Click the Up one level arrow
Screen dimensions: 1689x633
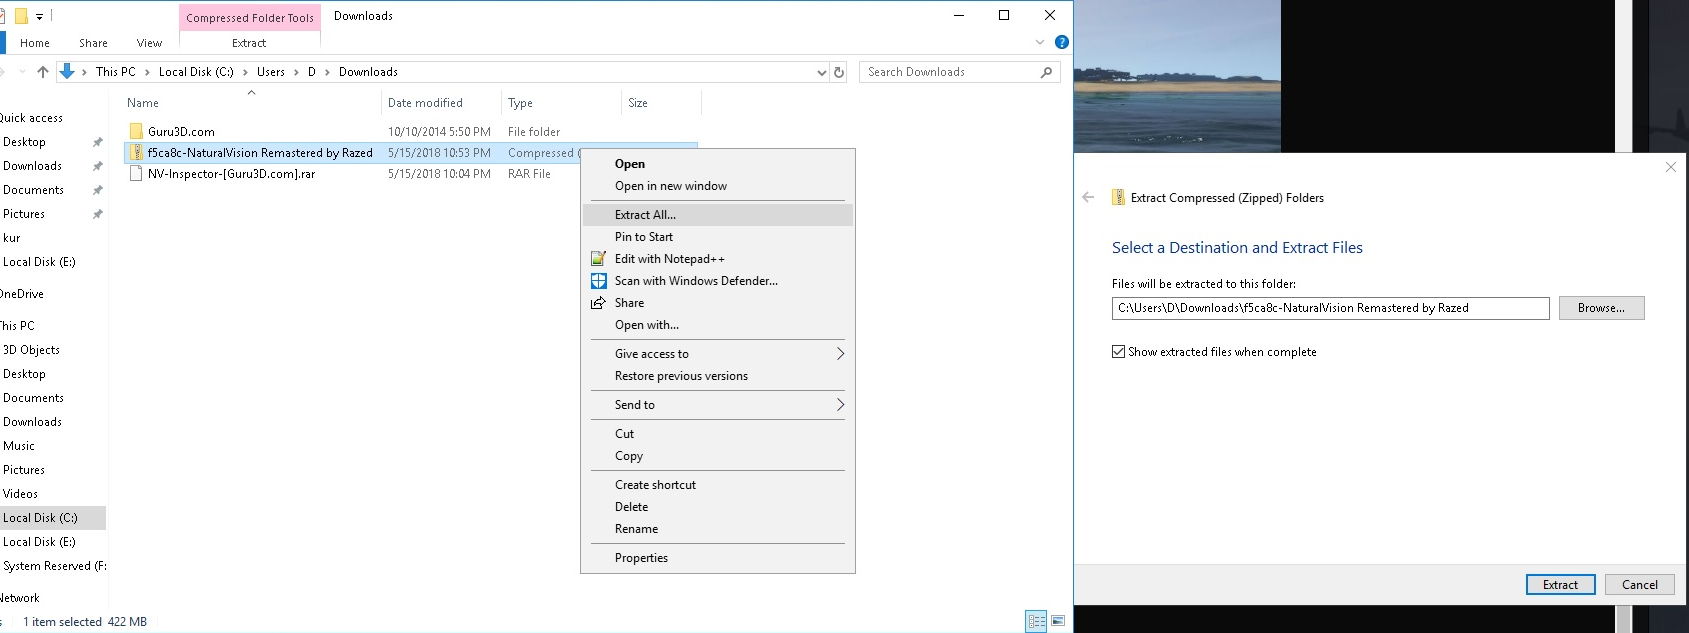click(43, 72)
